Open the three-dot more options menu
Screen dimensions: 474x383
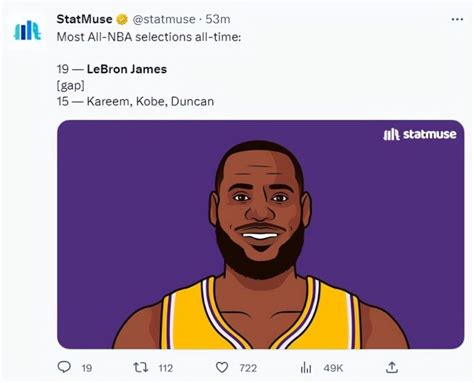pyautogui.click(x=457, y=19)
